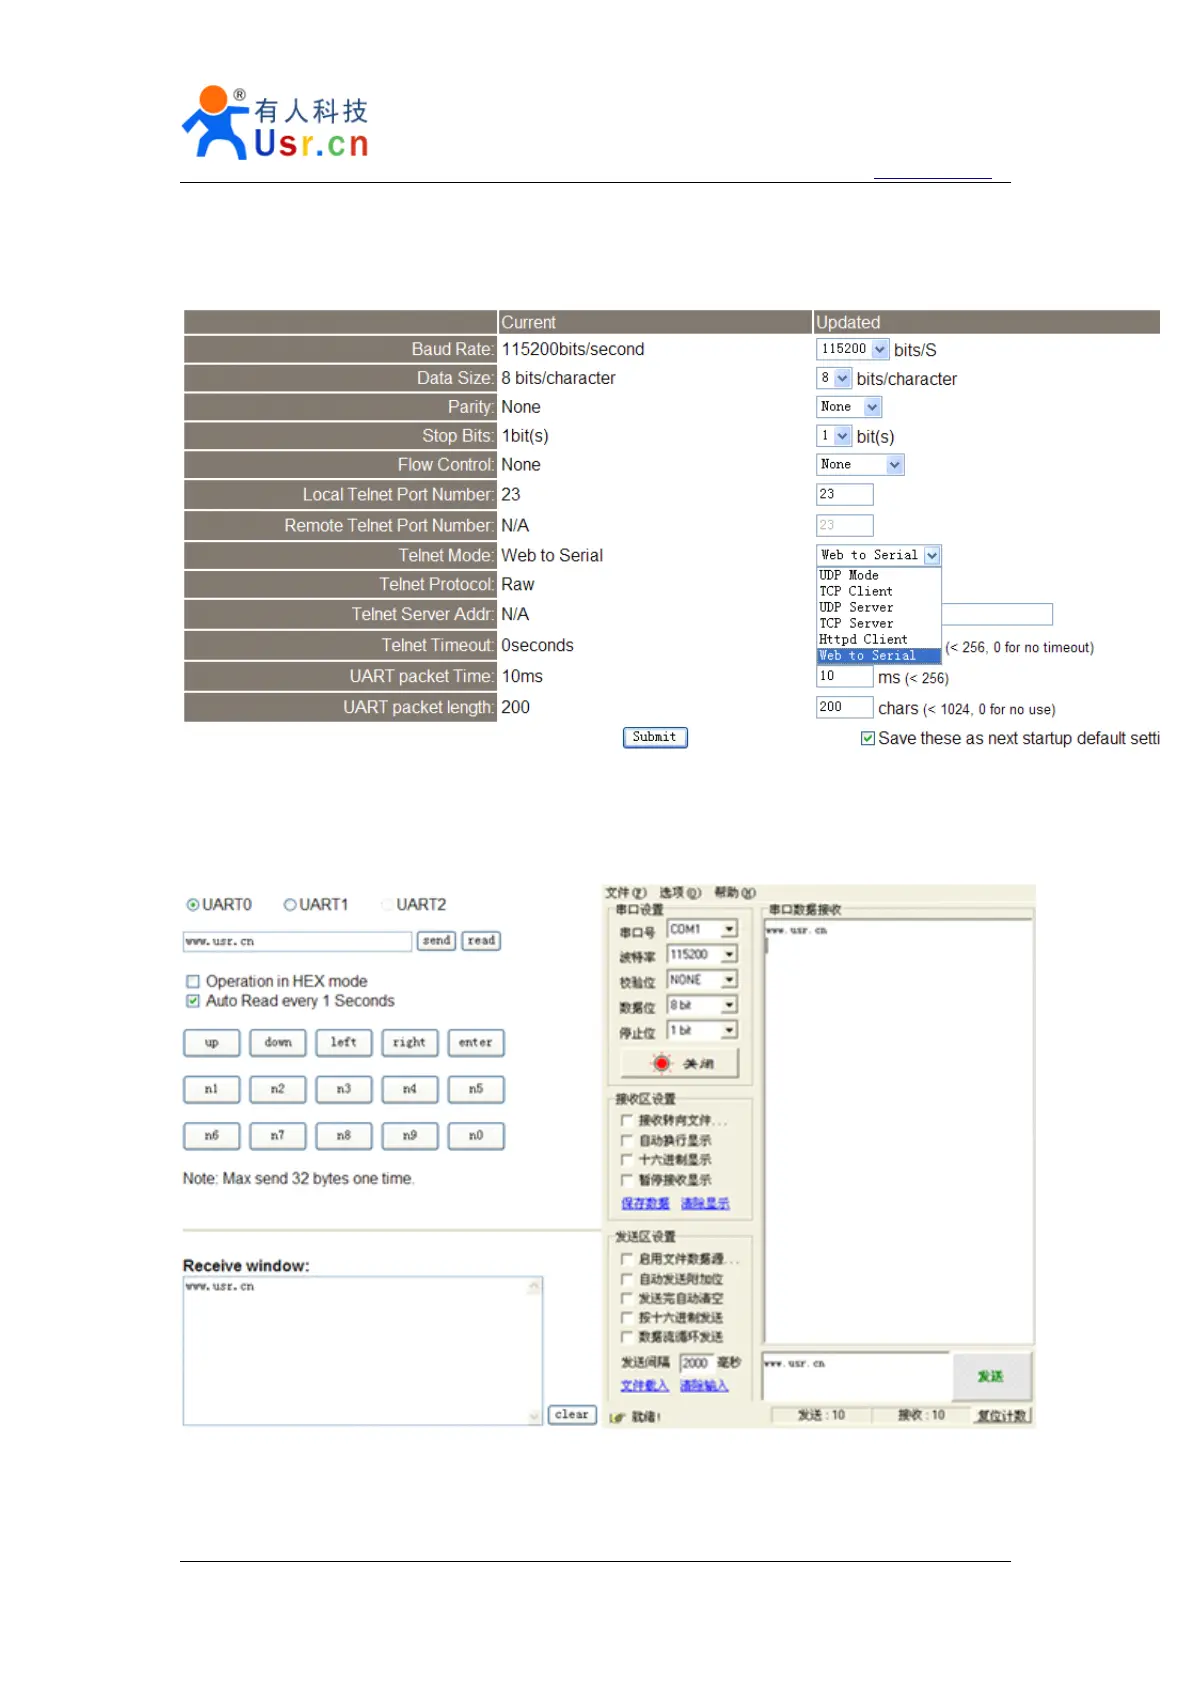Enable 按十六进制发送 option
The height and width of the screenshot is (1684, 1191).
click(x=627, y=1318)
